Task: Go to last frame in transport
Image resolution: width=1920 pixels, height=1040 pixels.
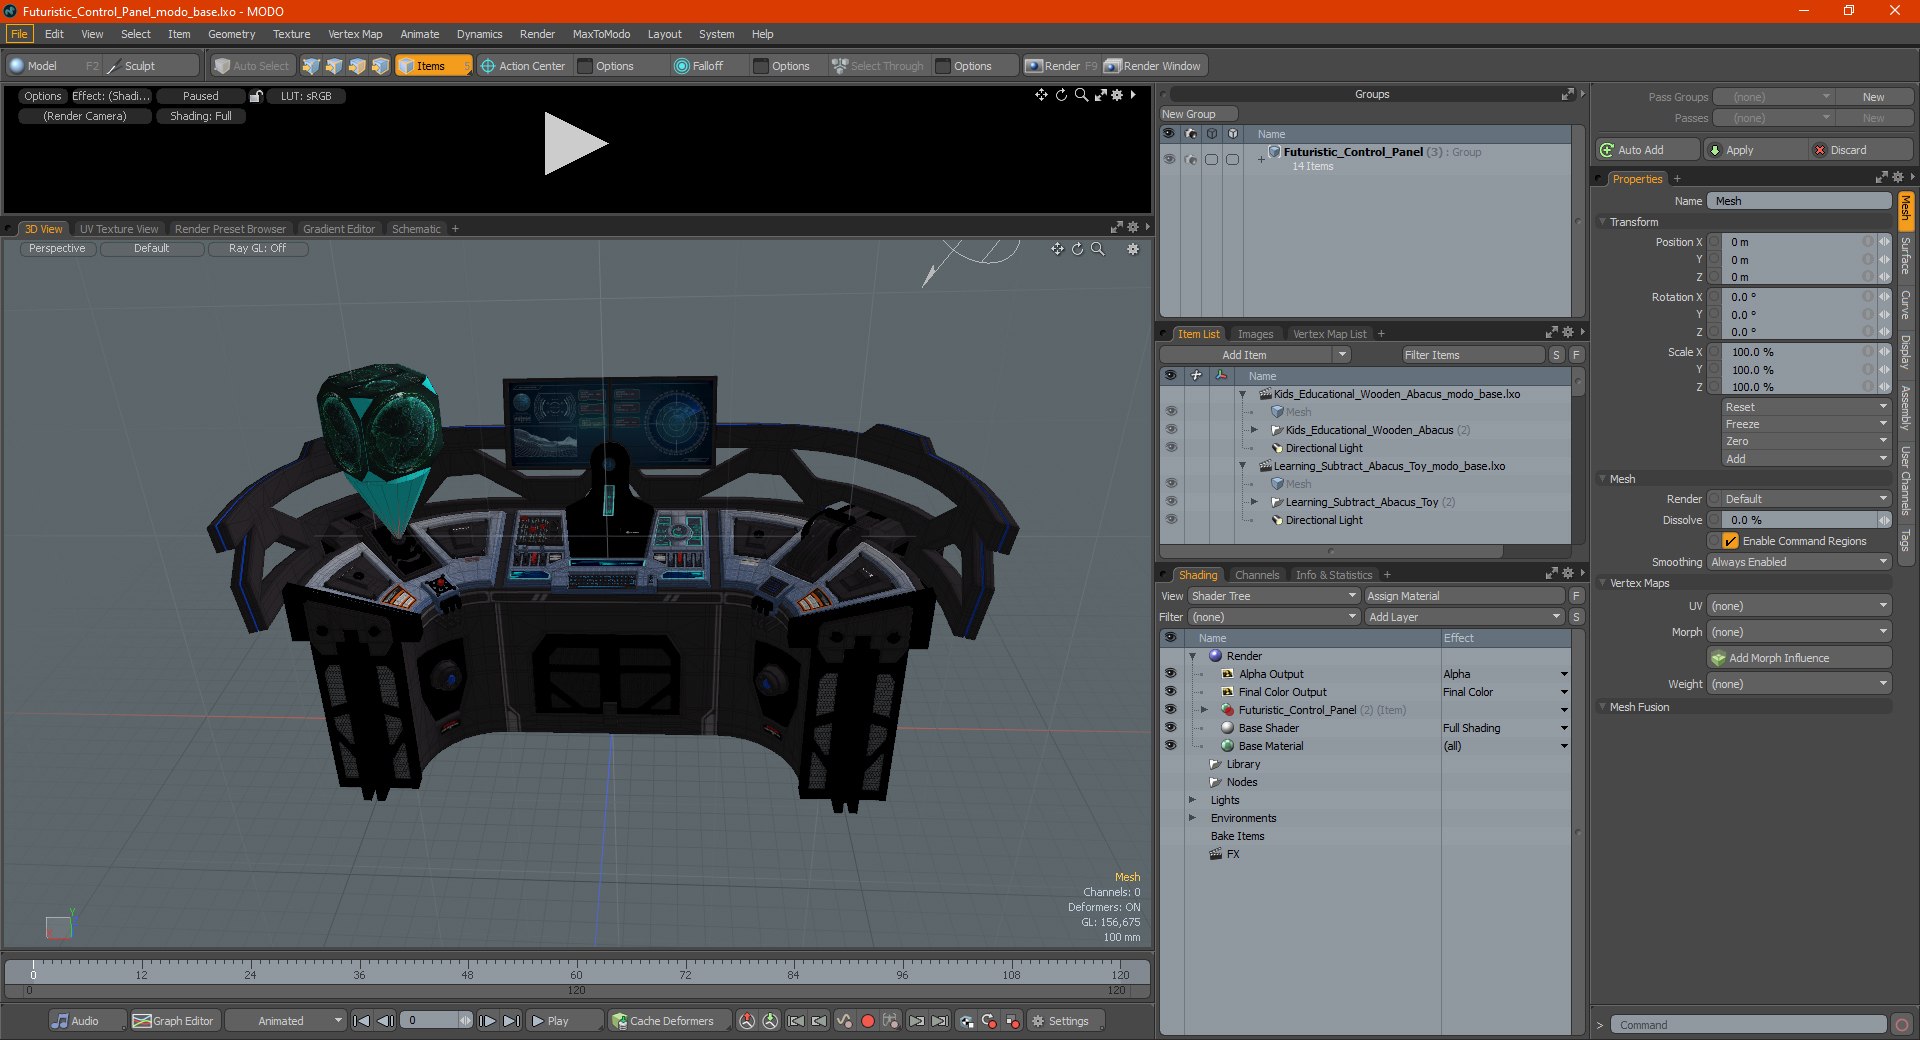Action: (x=511, y=1021)
